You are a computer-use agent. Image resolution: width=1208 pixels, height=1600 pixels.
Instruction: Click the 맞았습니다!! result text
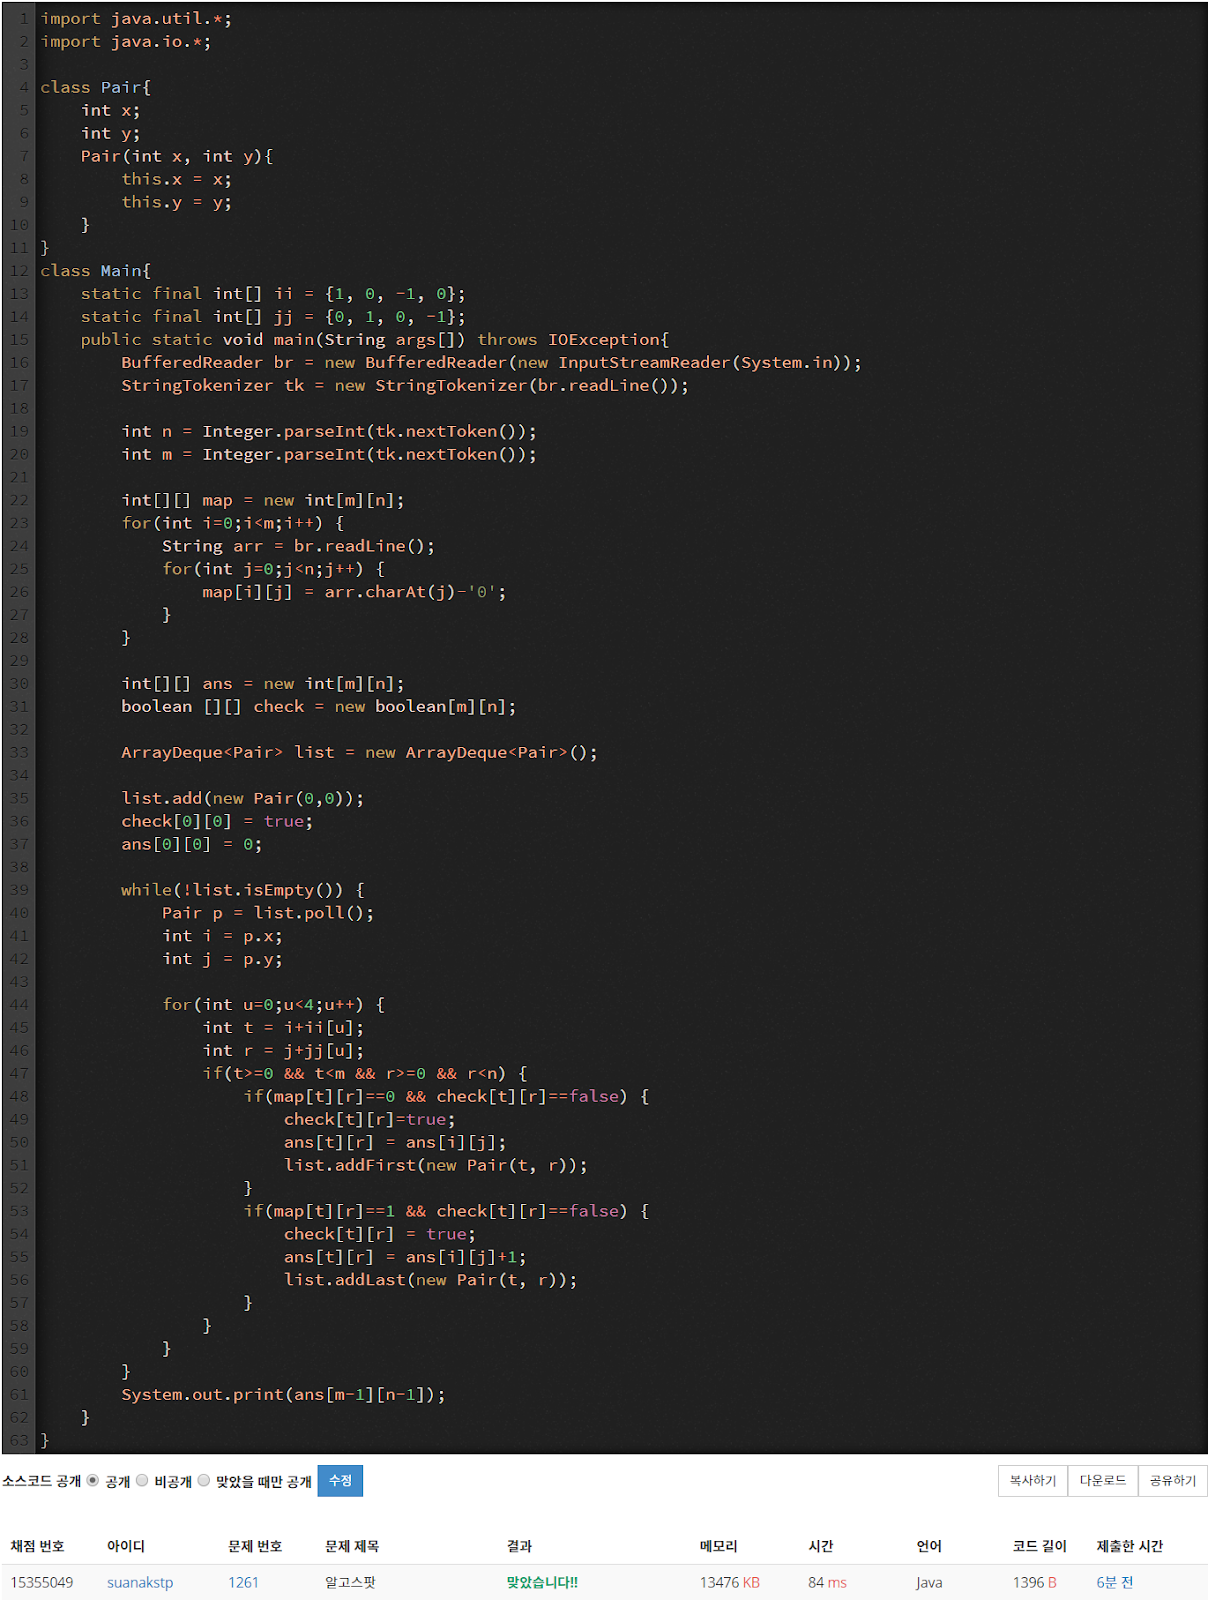tap(542, 1582)
